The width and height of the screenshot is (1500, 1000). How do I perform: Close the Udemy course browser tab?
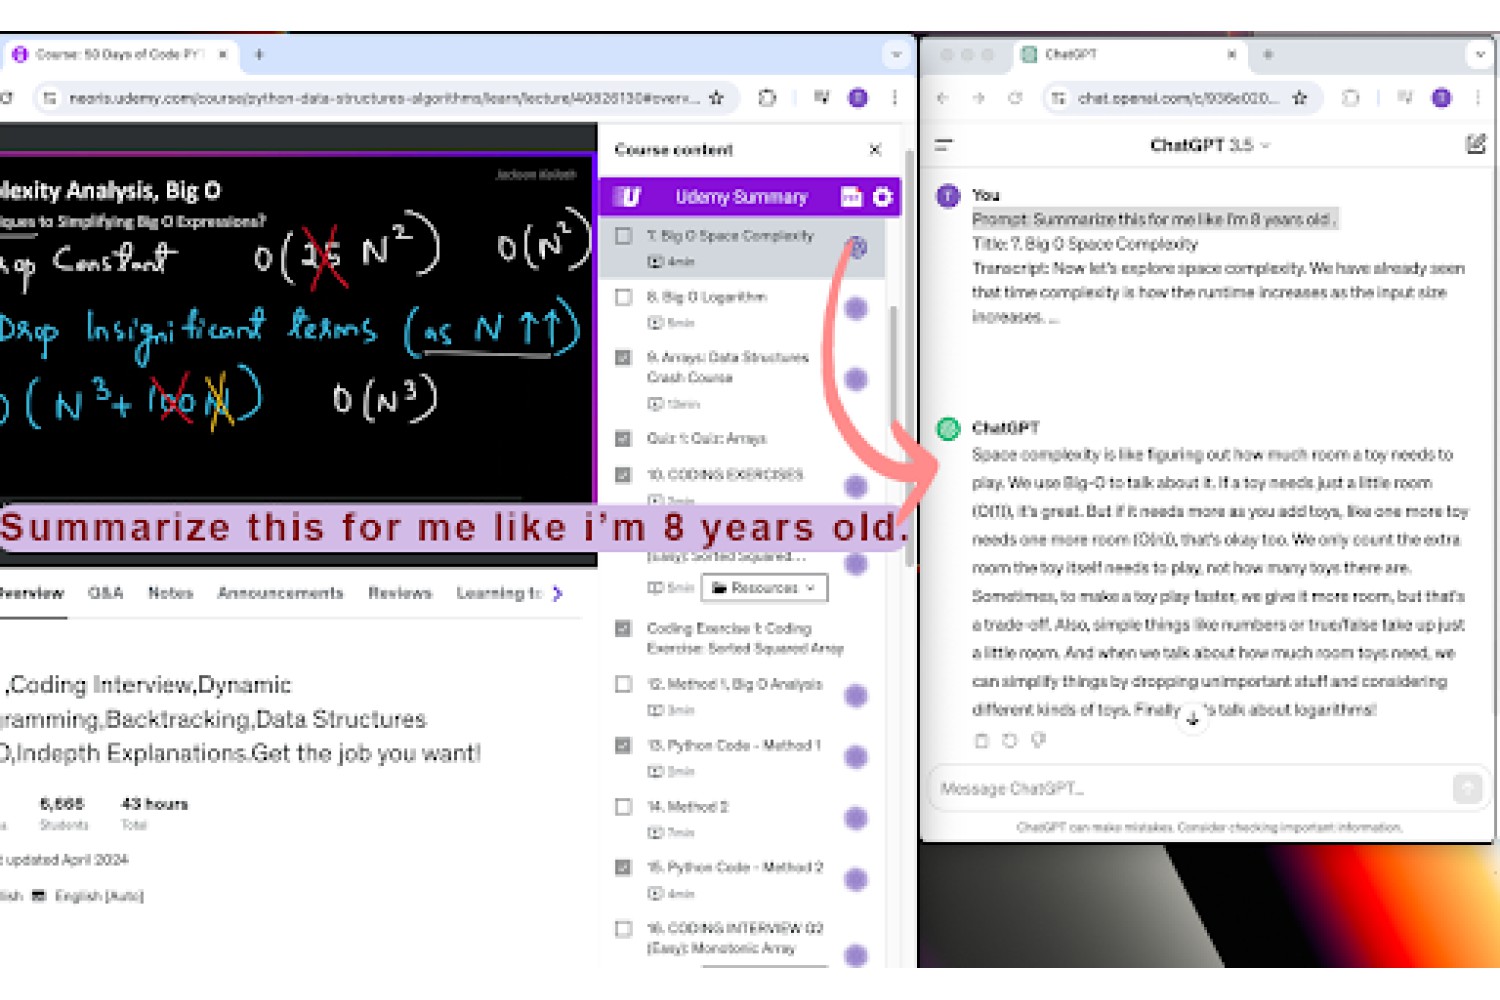click(223, 55)
